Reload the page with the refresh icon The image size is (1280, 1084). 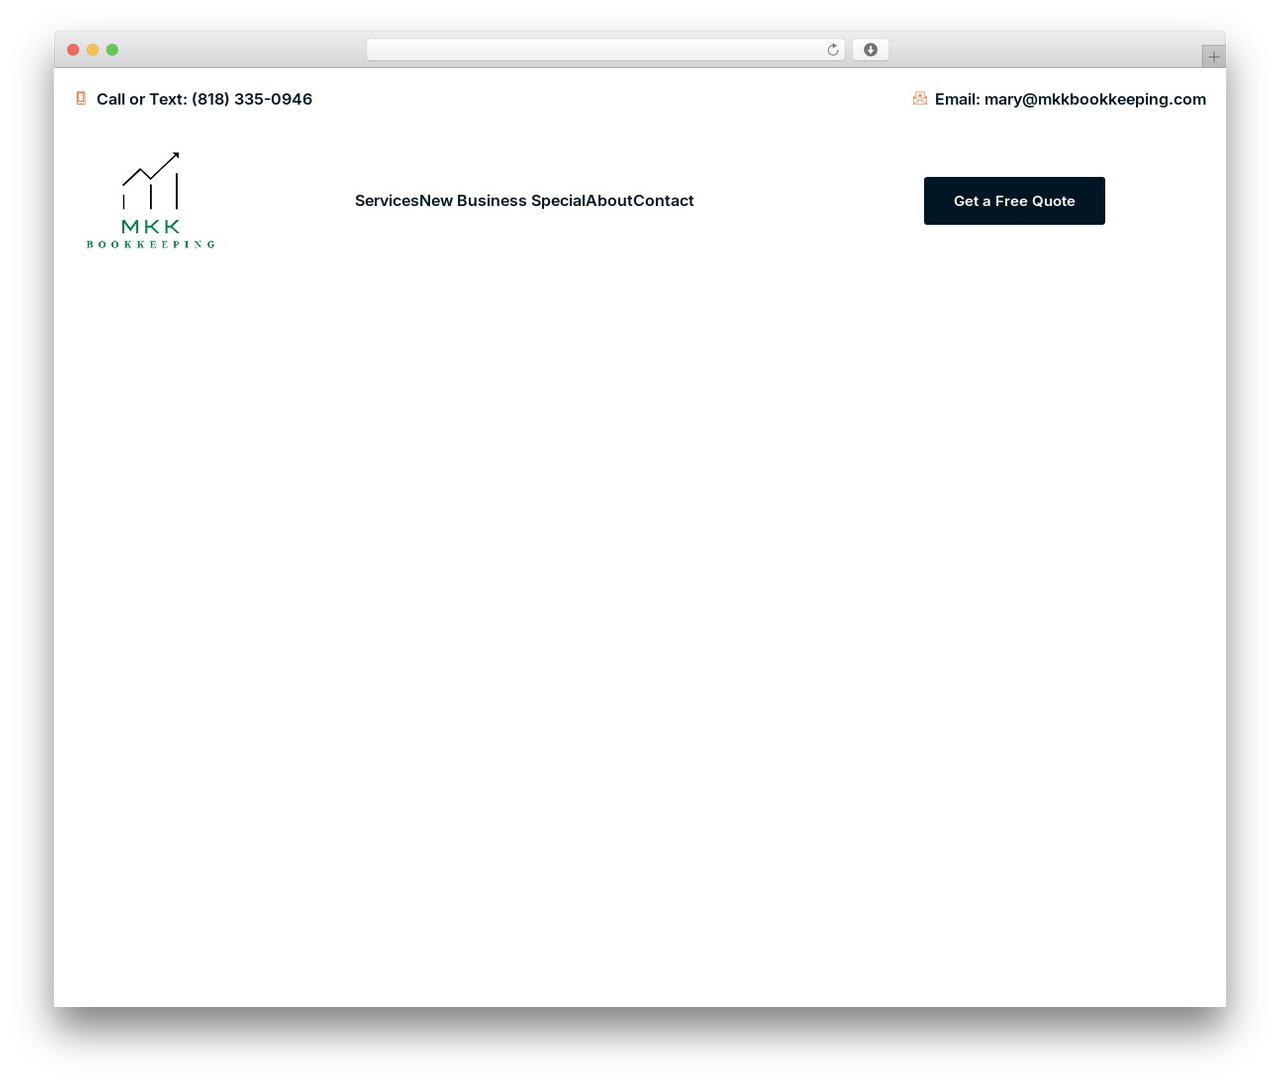(x=833, y=50)
